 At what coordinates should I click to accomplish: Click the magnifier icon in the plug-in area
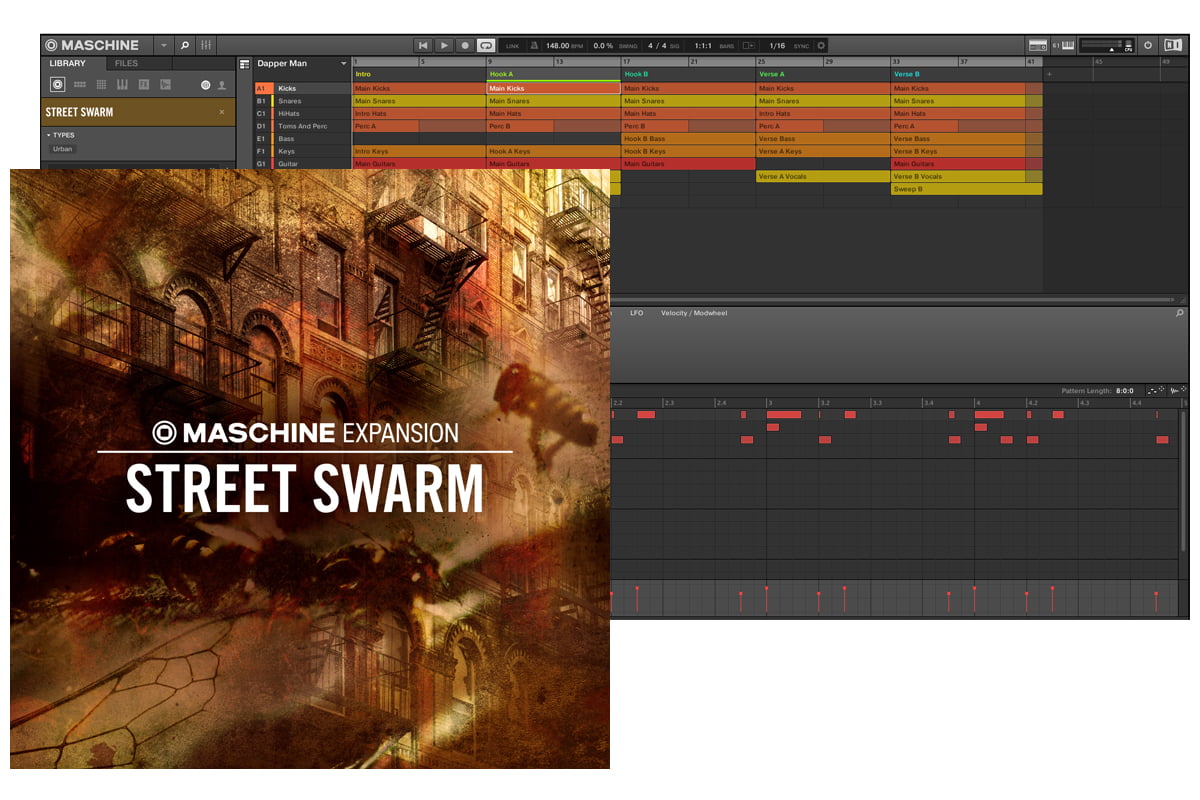coord(1179,313)
